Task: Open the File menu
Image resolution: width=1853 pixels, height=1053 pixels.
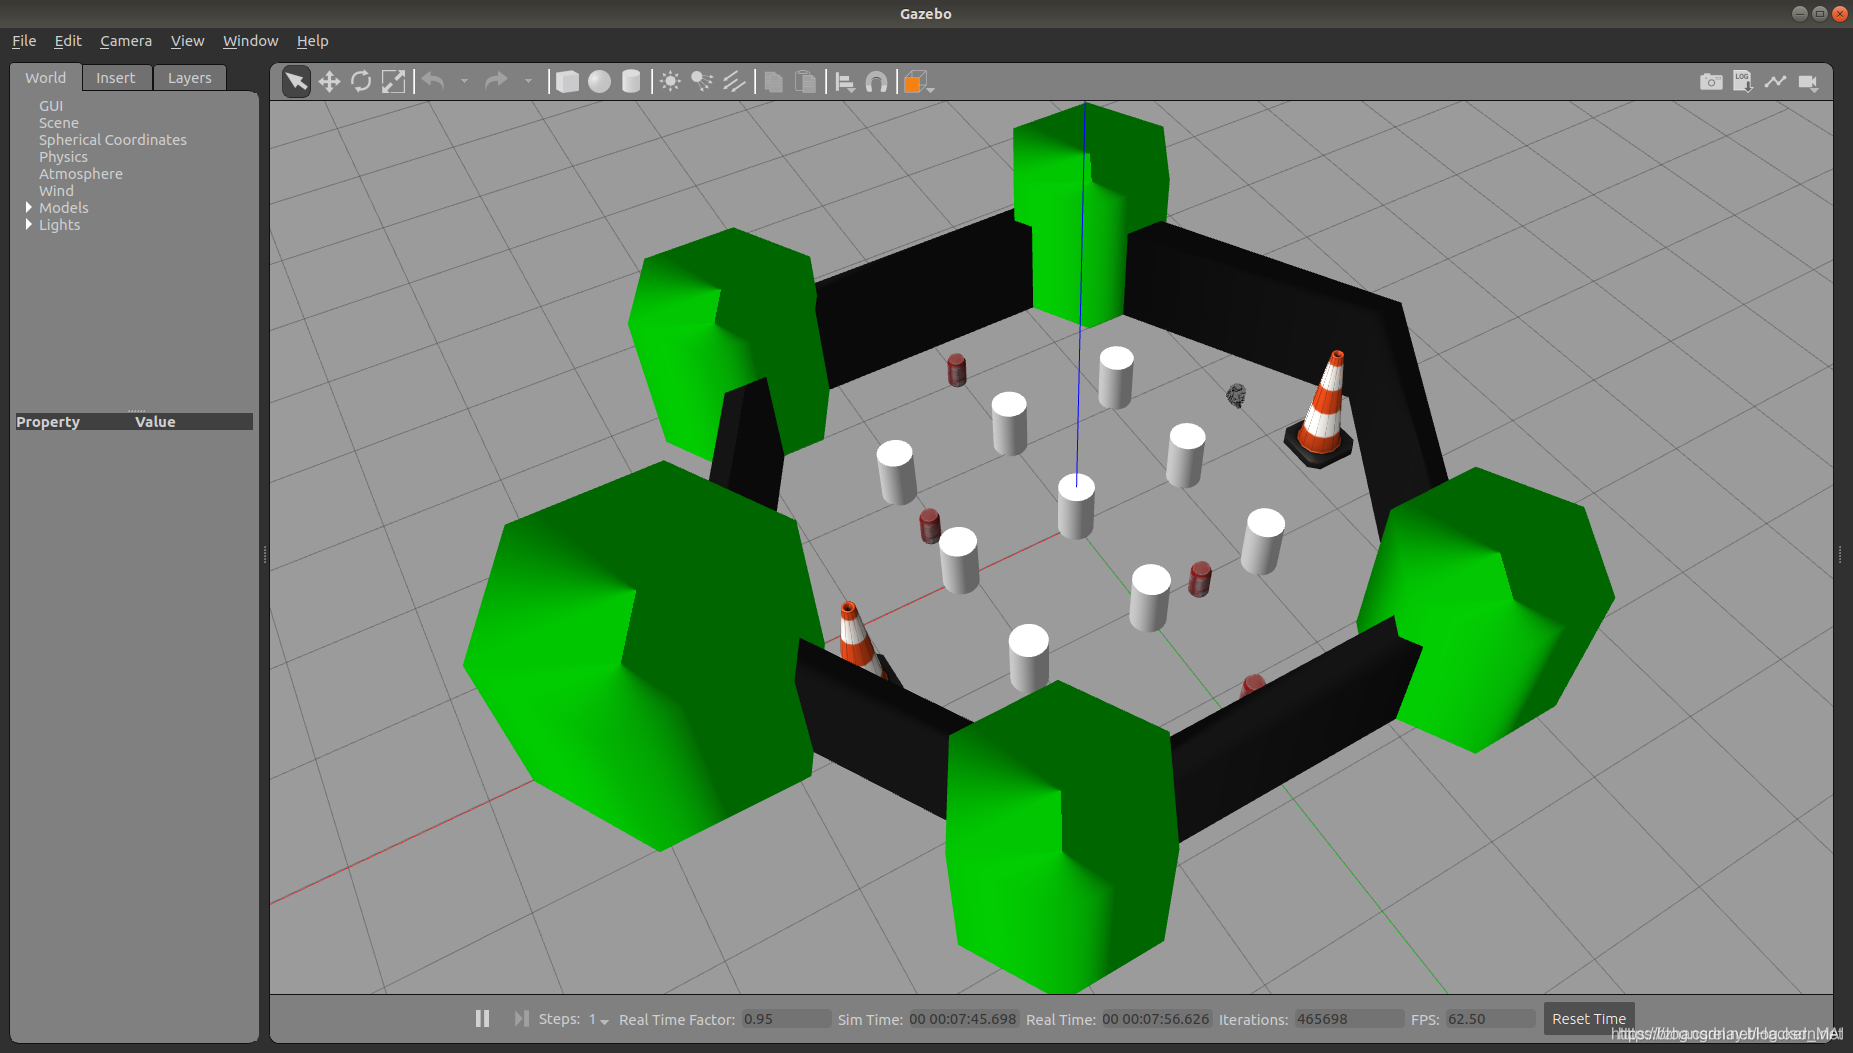Action: coord(24,41)
